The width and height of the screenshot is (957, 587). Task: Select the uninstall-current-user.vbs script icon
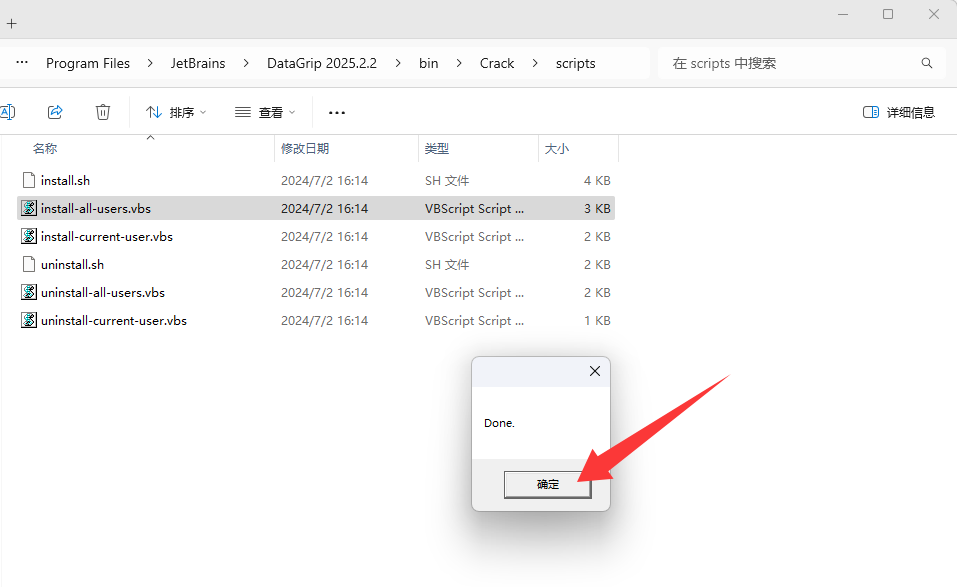click(29, 320)
